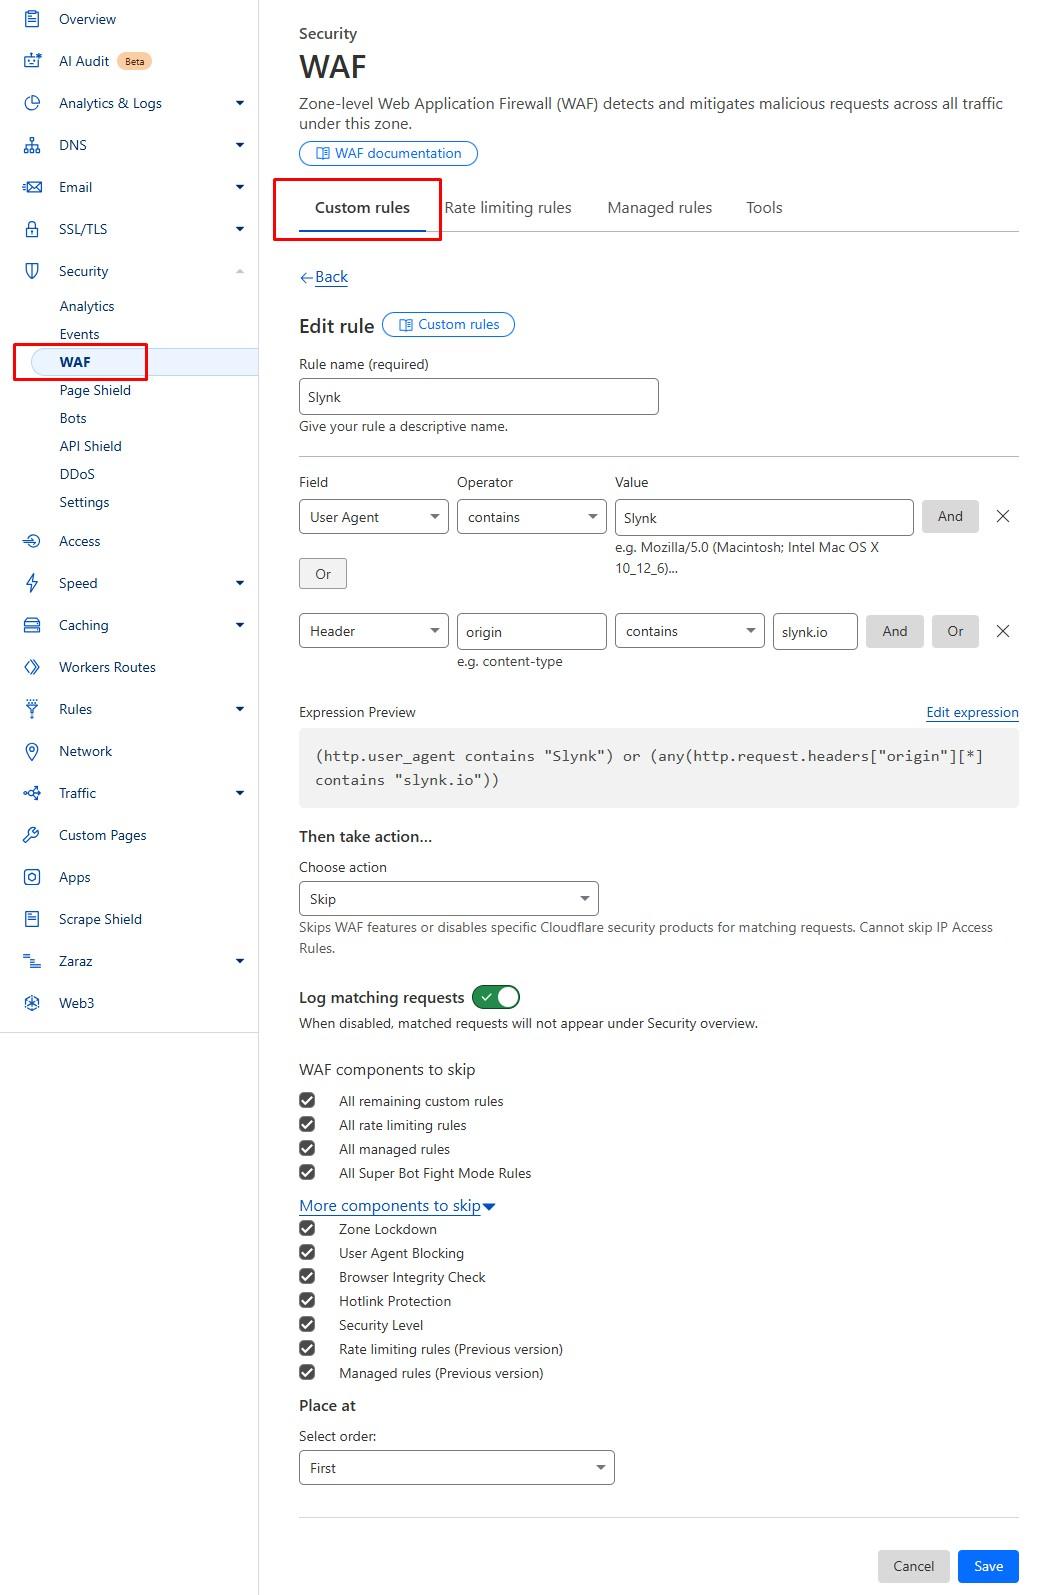Viewport: 1050px width, 1595px height.
Task: Click the SSL/TLS padlock icon
Action: click(x=32, y=229)
